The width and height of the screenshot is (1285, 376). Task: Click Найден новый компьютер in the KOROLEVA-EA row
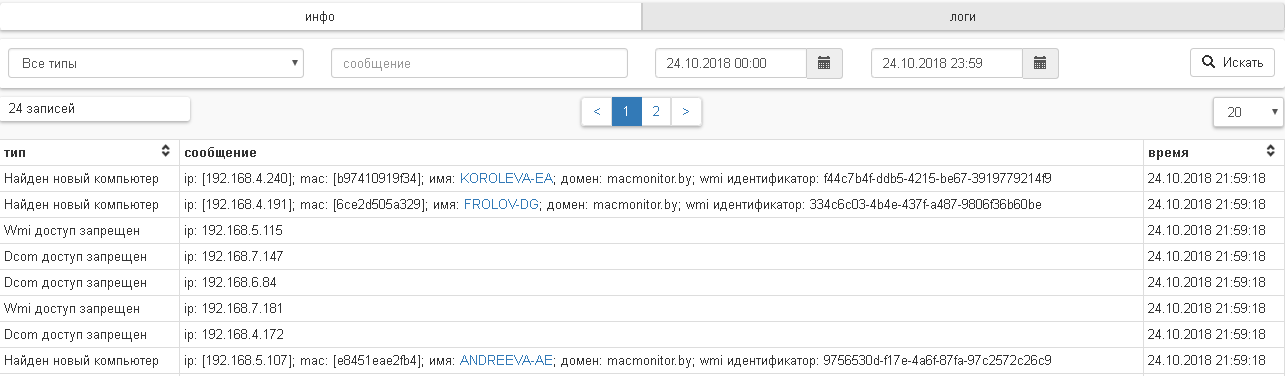pos(81,179)
